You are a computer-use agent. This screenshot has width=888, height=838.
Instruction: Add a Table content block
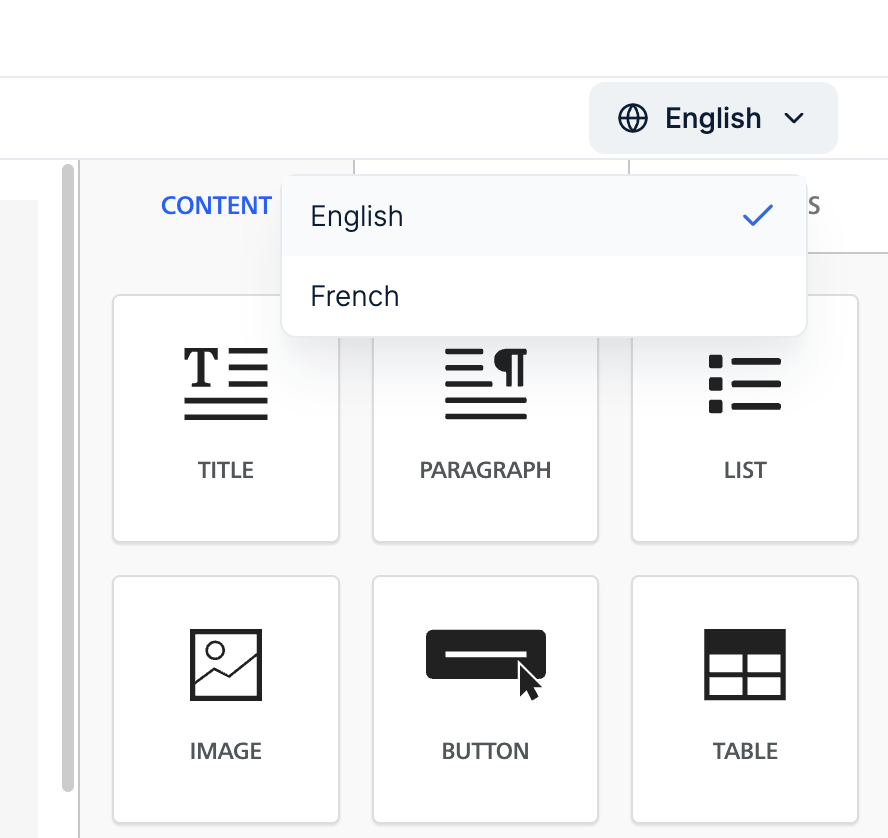pyautogui.click(x=745, y=699)
